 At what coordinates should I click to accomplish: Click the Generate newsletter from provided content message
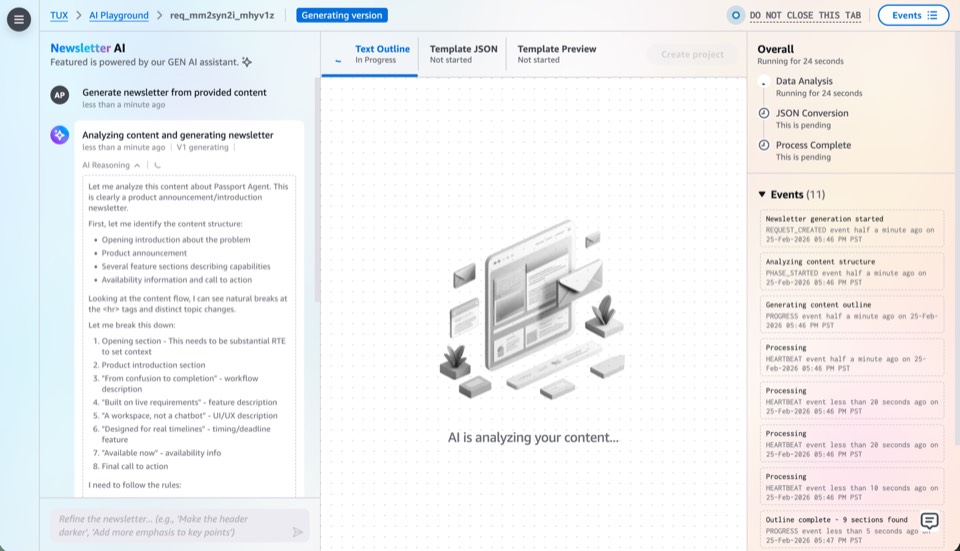click(x=174, y=92)
